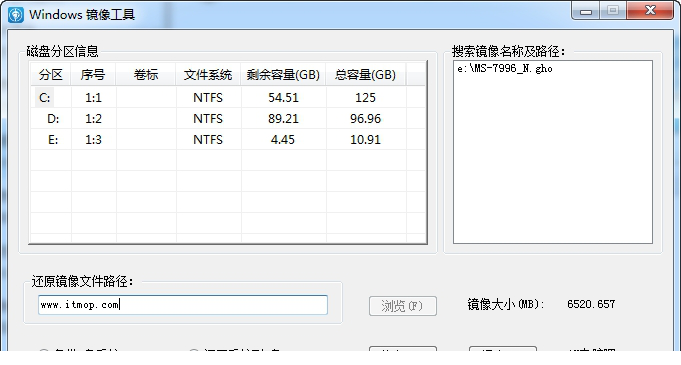Click the 125 total capacity value
The image size is (681, 365).
click(365, 97)
